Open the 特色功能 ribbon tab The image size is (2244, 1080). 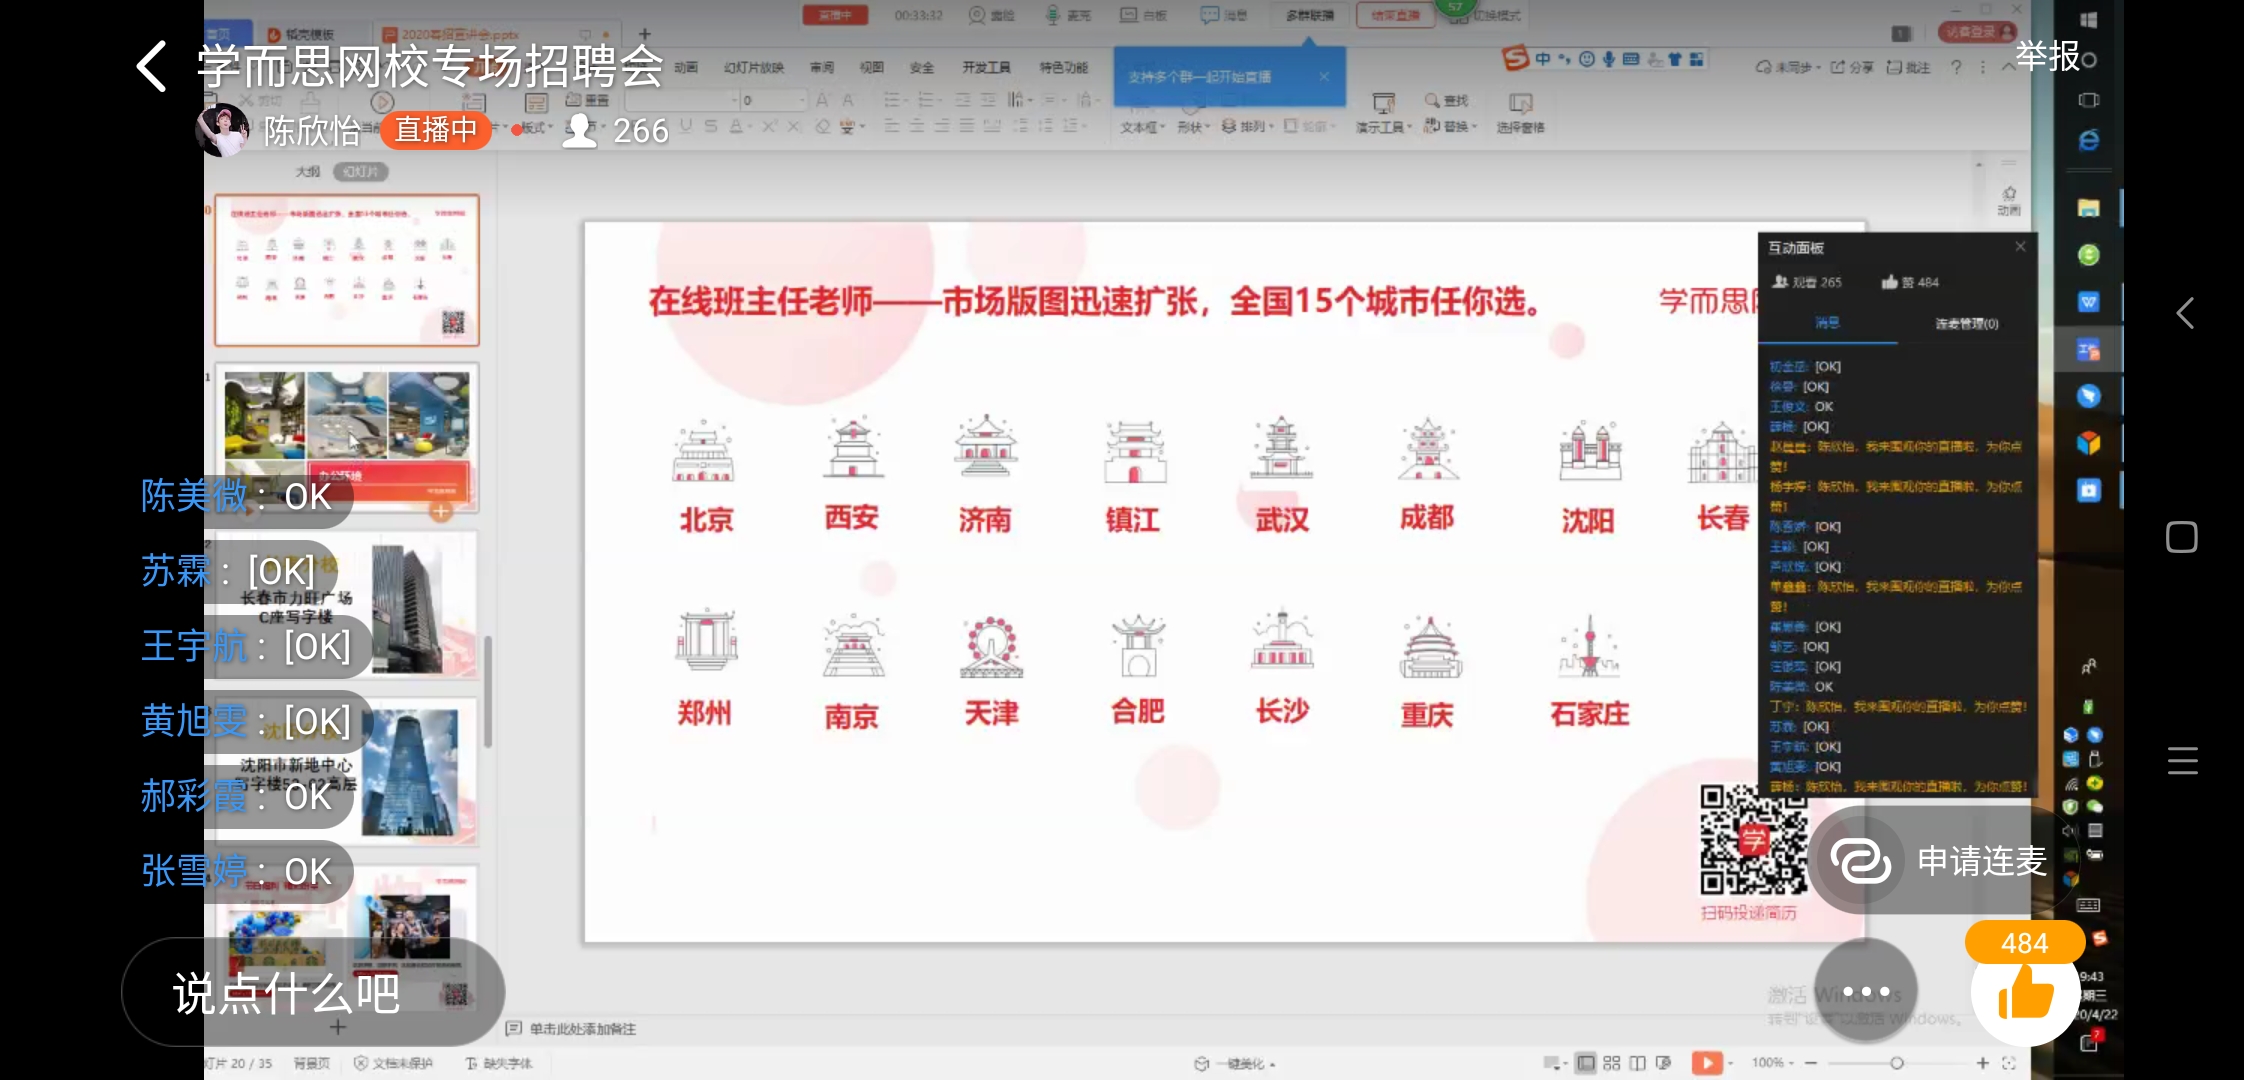coord(1064,68)
